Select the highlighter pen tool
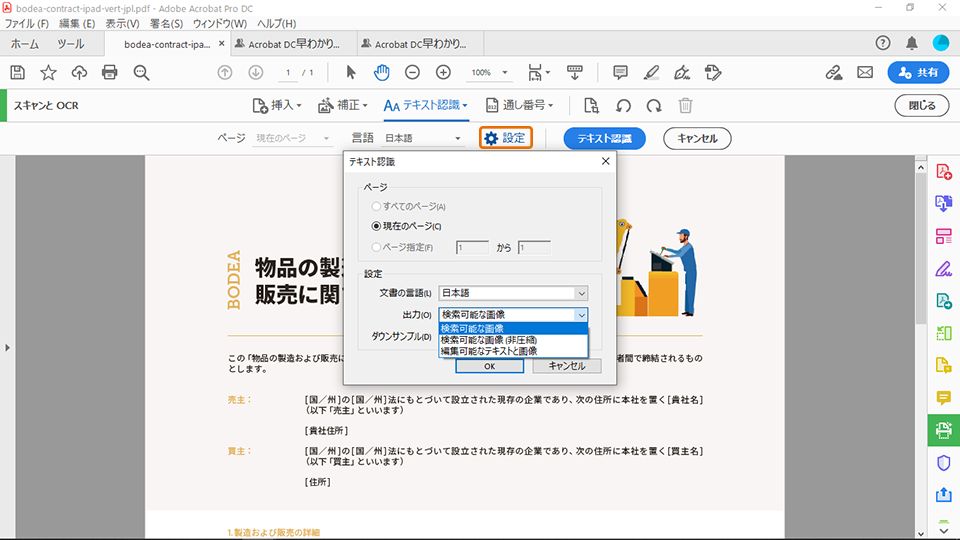Image resolution: width=960 pixels, height=540 pixels. [x=651, y=72]
